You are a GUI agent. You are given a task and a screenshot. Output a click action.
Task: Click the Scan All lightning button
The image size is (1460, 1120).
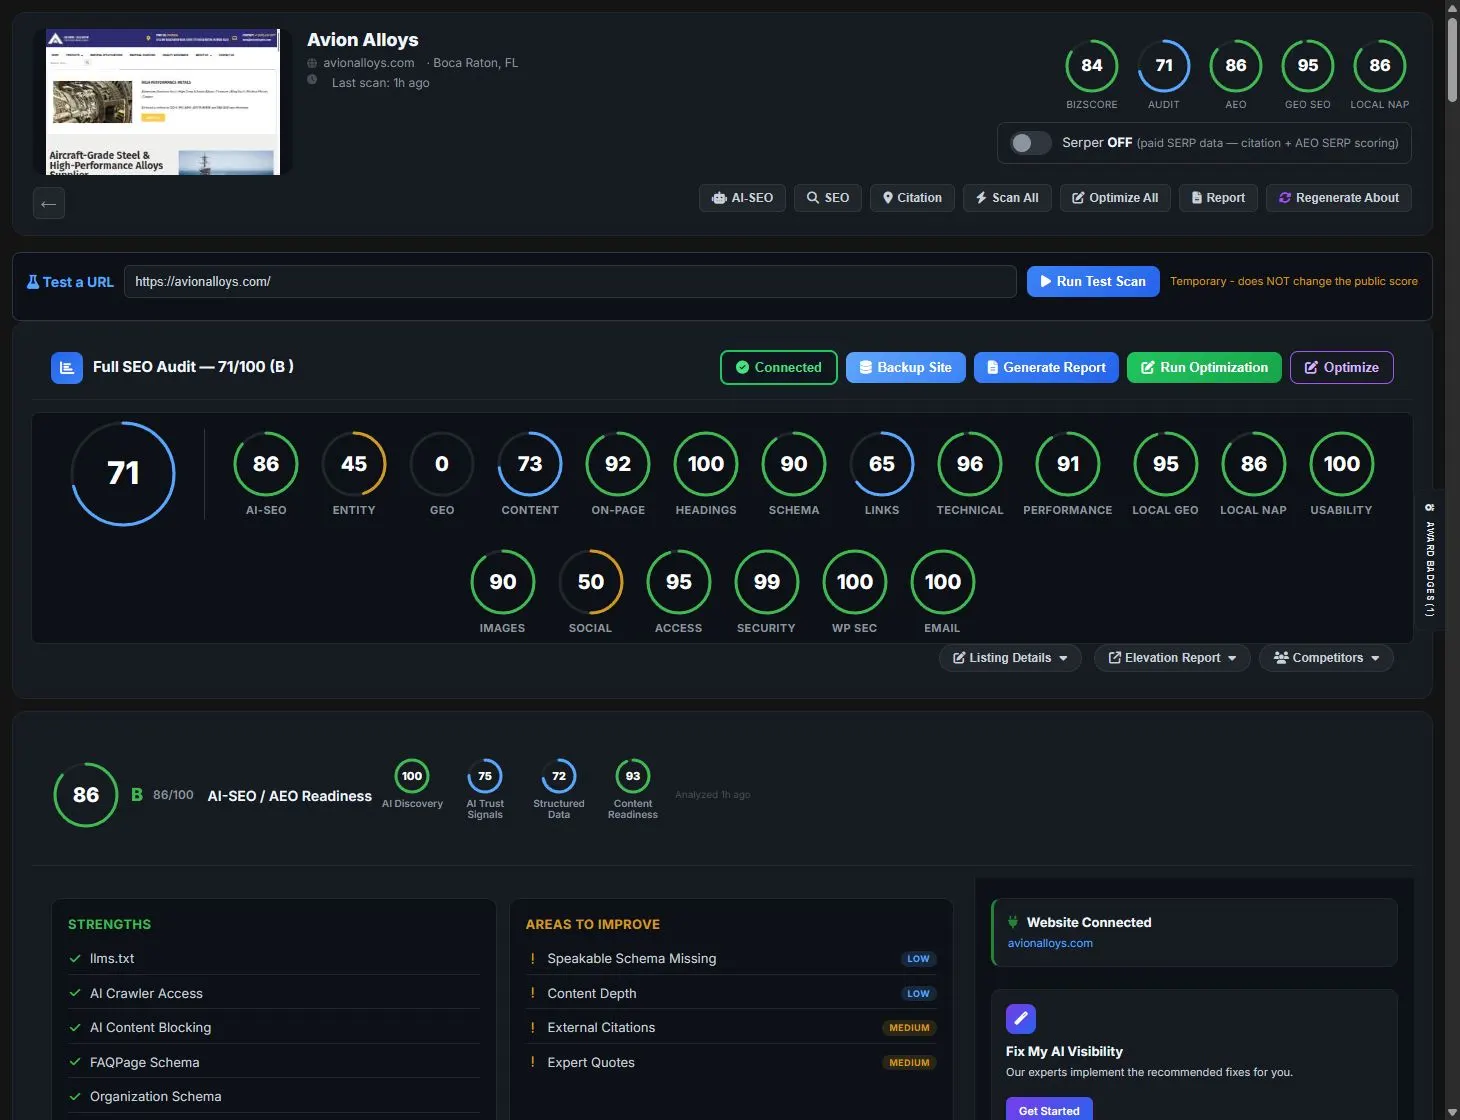pyautogui.click(x=1007, y=198)
